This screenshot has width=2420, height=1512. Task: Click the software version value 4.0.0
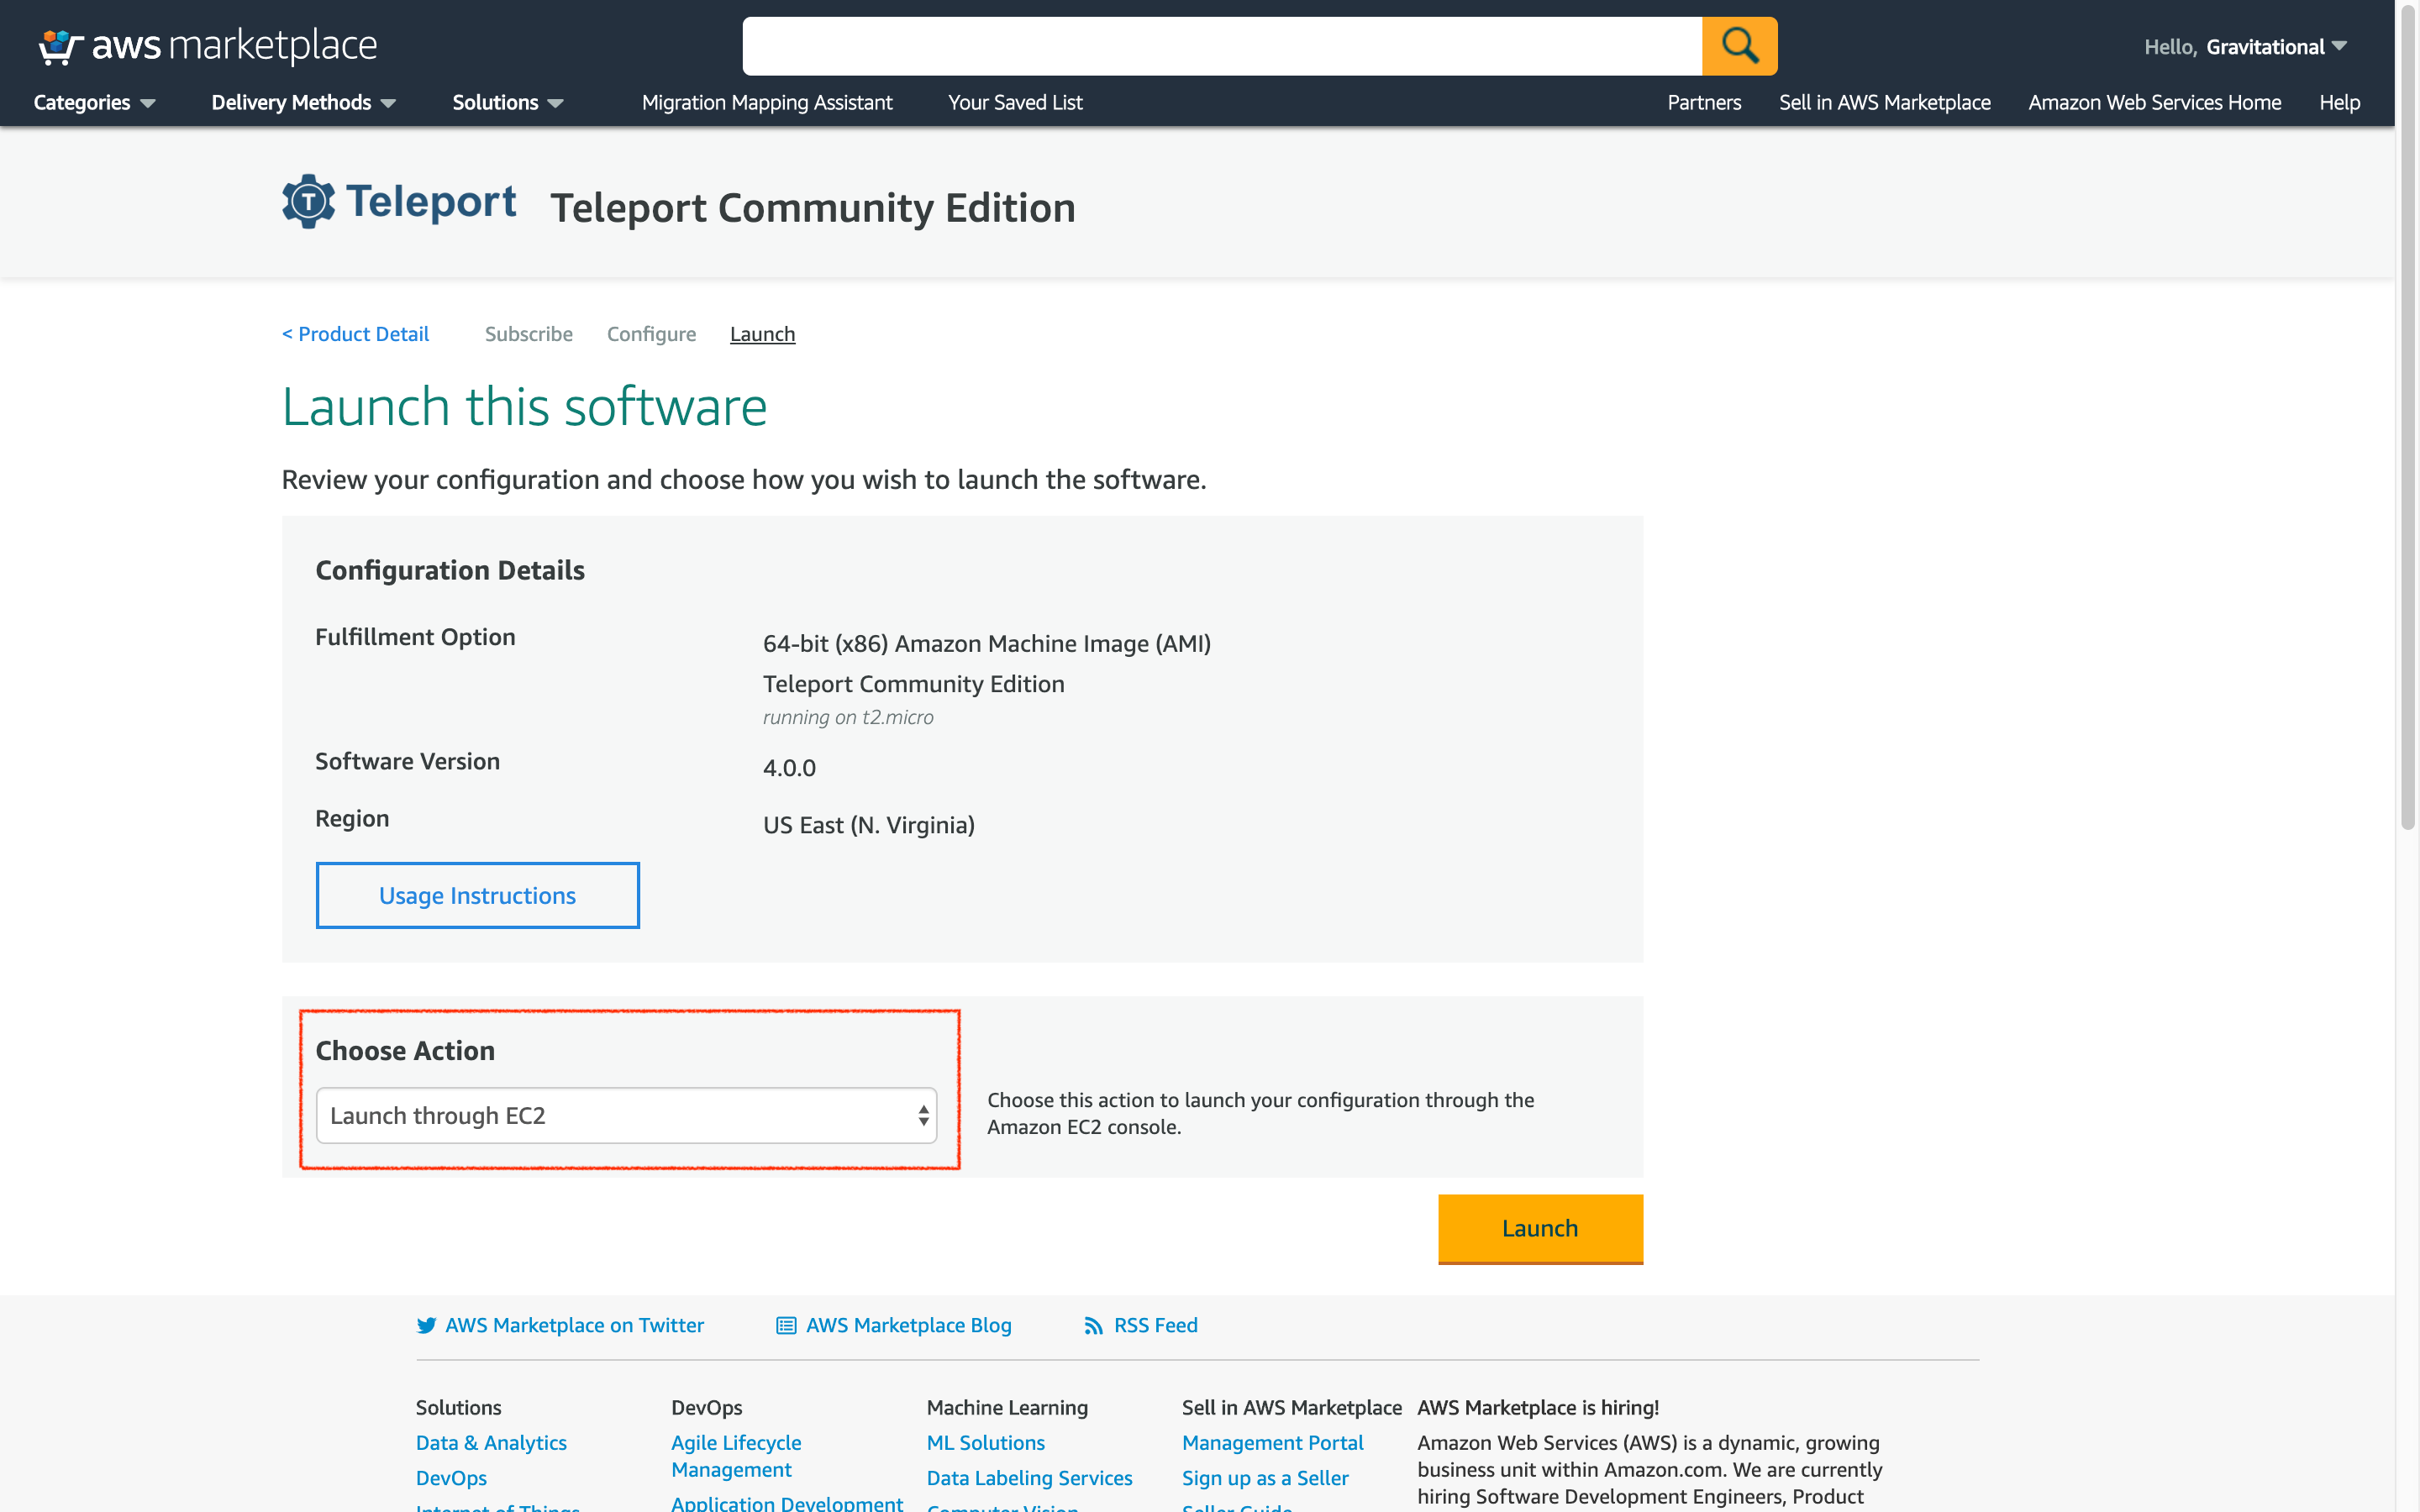[x=789, y=768]
